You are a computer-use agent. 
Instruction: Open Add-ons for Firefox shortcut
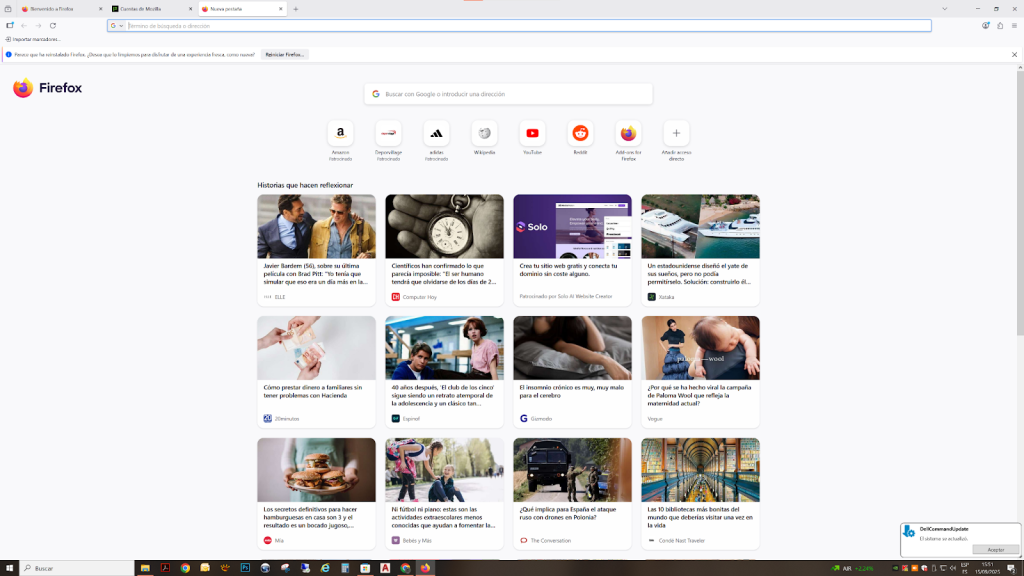tap(628, 133)
